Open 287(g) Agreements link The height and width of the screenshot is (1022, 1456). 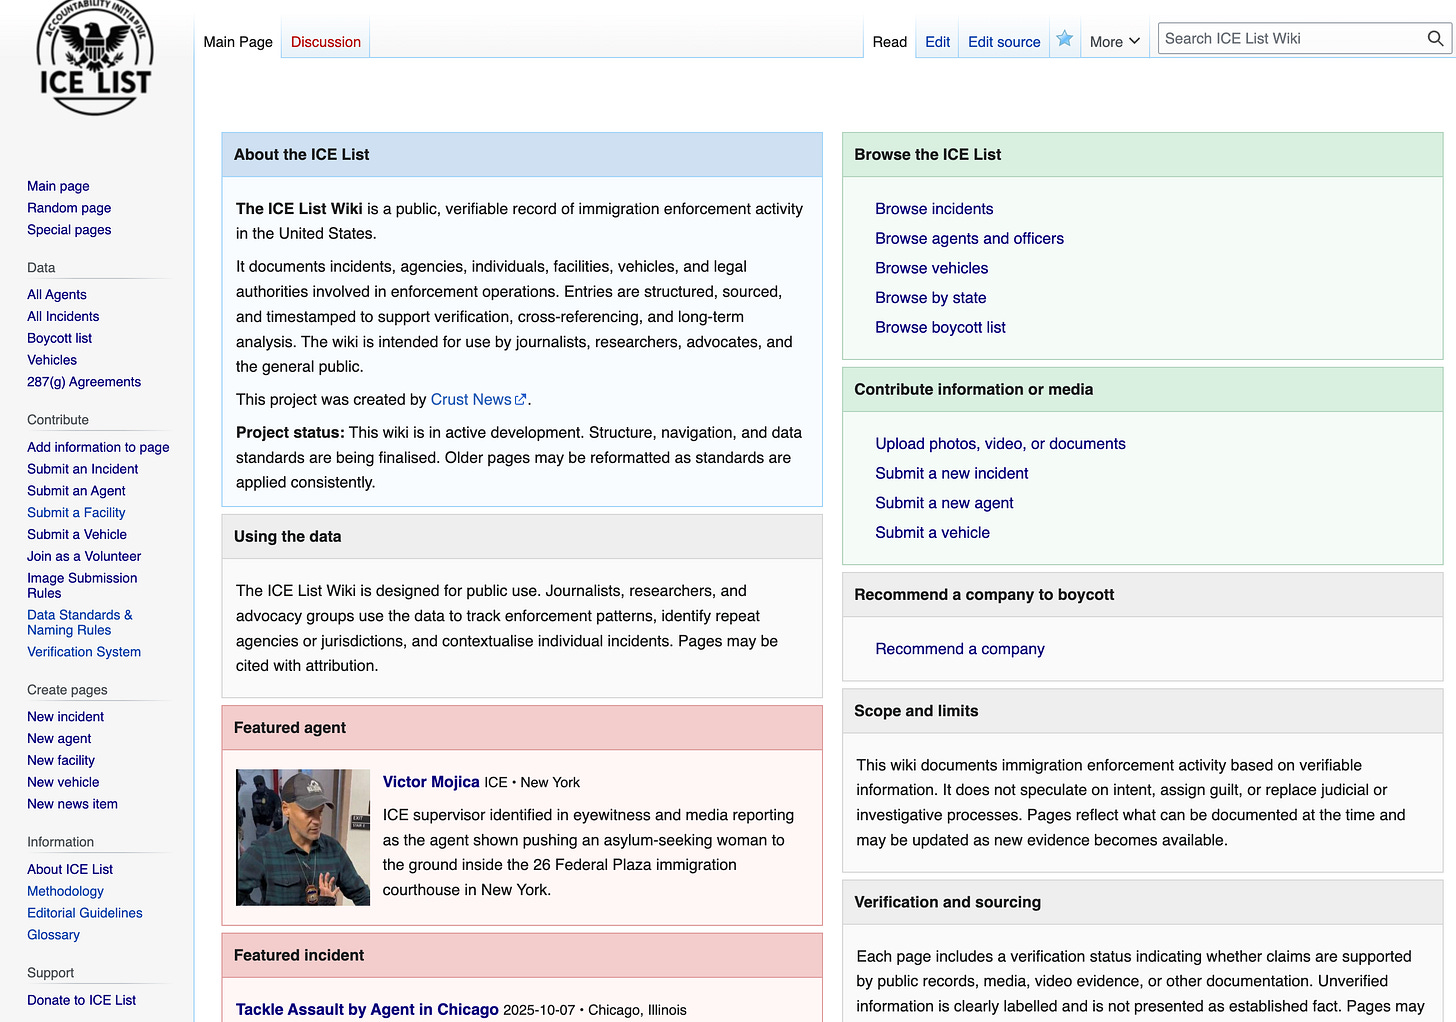[84, 382]
